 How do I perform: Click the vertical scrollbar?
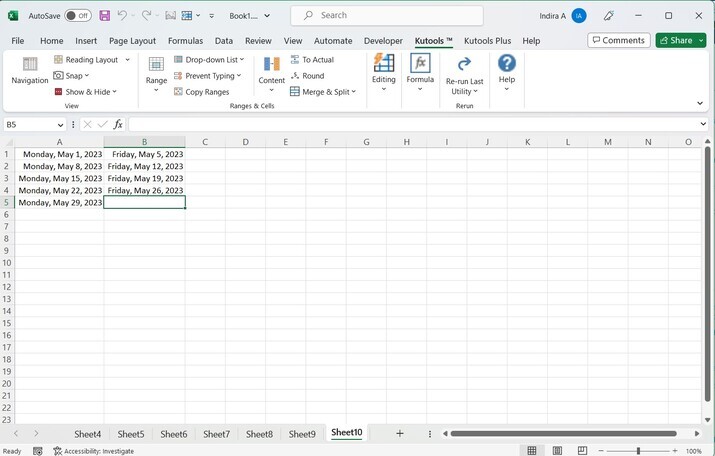tap(707, 274)
